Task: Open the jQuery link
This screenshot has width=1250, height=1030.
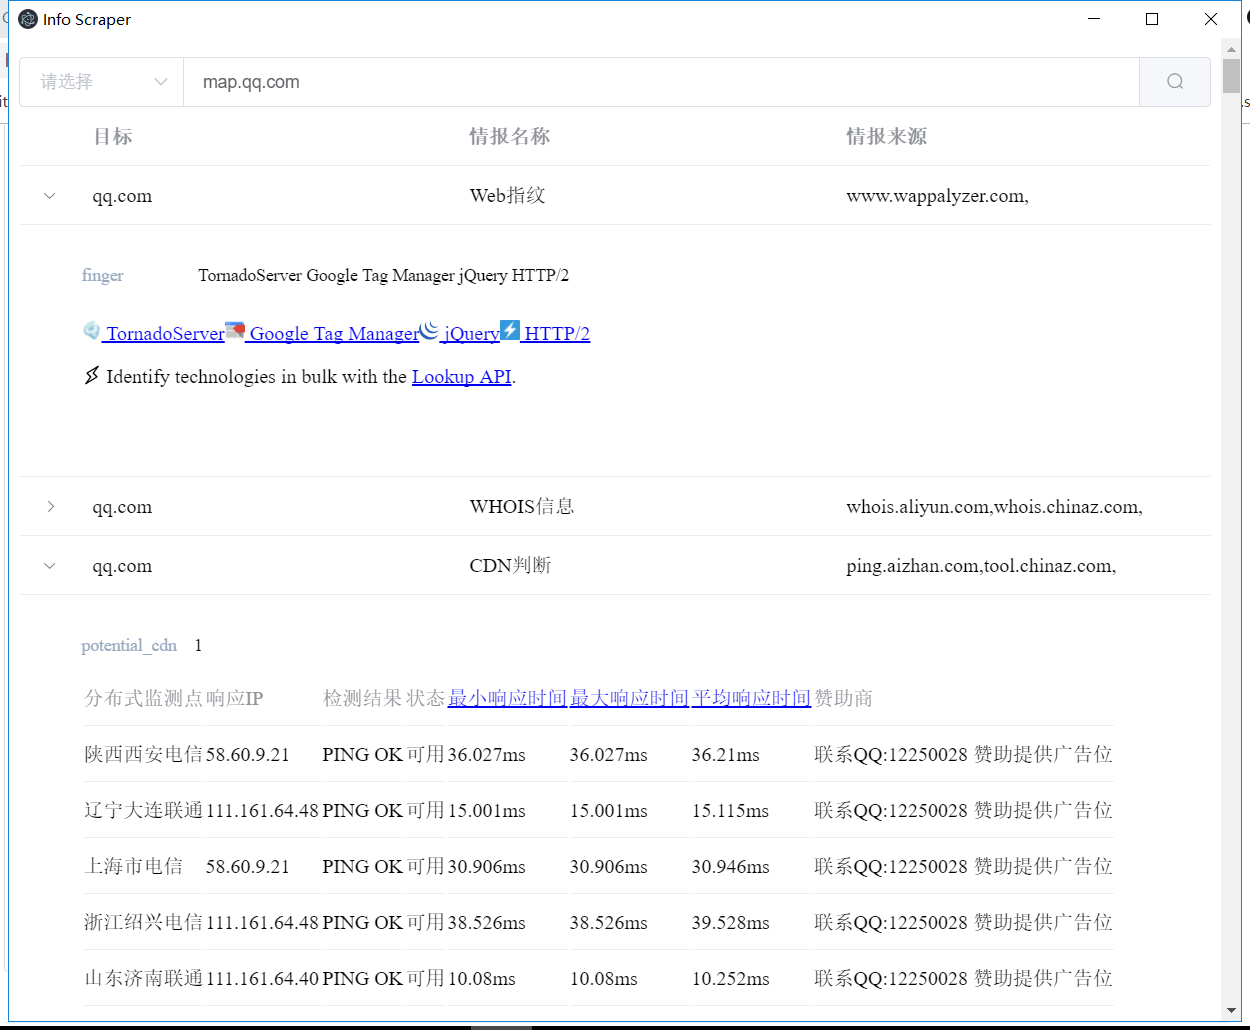Action: (472, 334)
